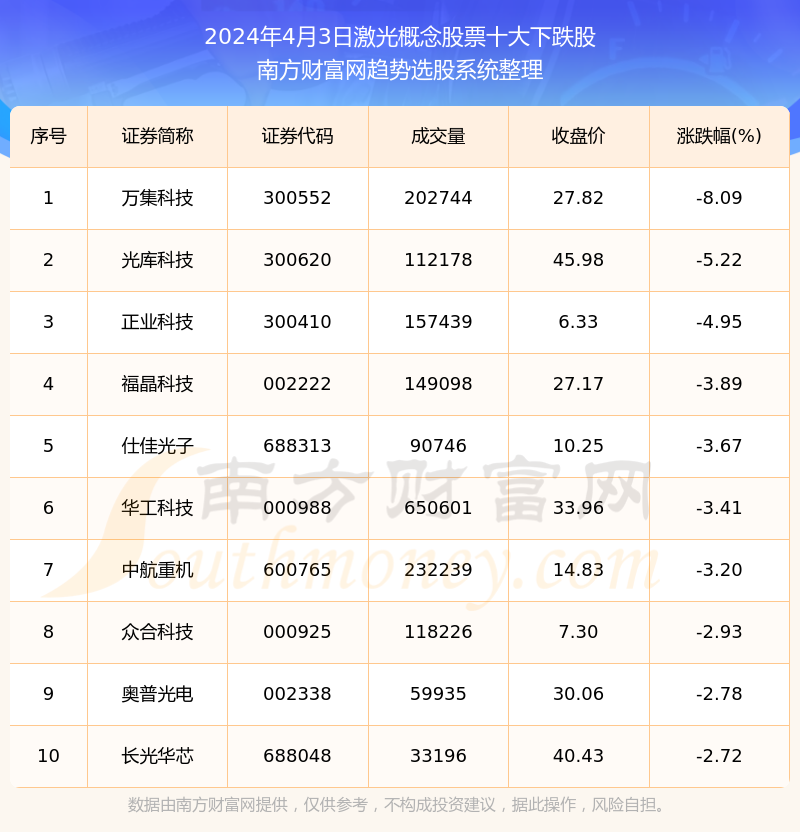This screenshot has height=832, width=800.
Task: Click the 序号 column header
Action: point(48,136)
